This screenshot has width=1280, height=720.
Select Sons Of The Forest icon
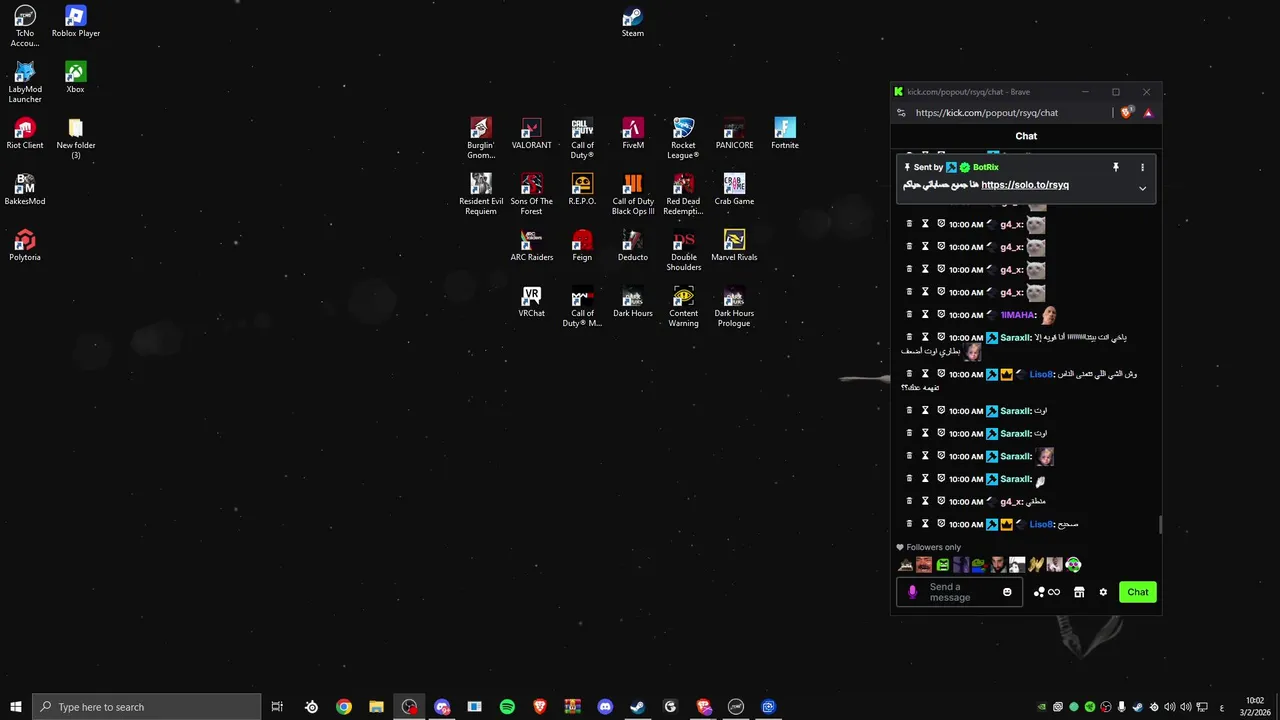pyautogui.click(x=531, y=195)
